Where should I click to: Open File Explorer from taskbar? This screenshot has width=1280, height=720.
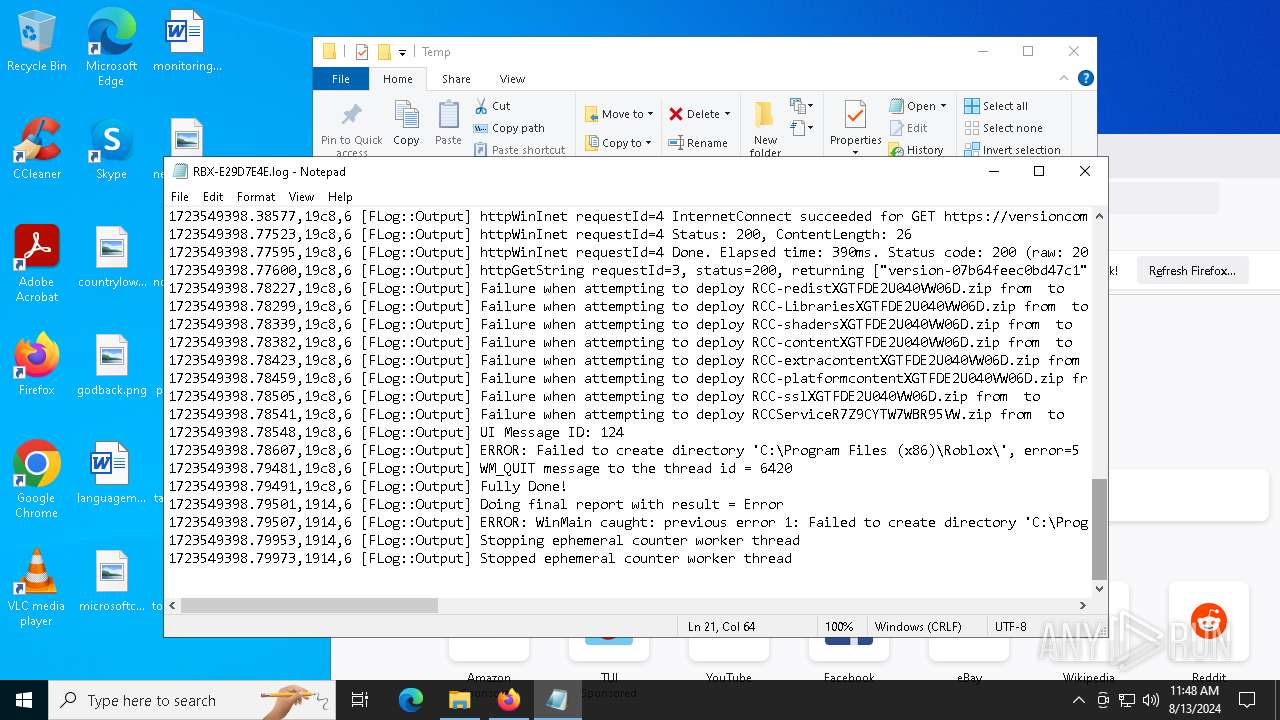pos(459,700)
